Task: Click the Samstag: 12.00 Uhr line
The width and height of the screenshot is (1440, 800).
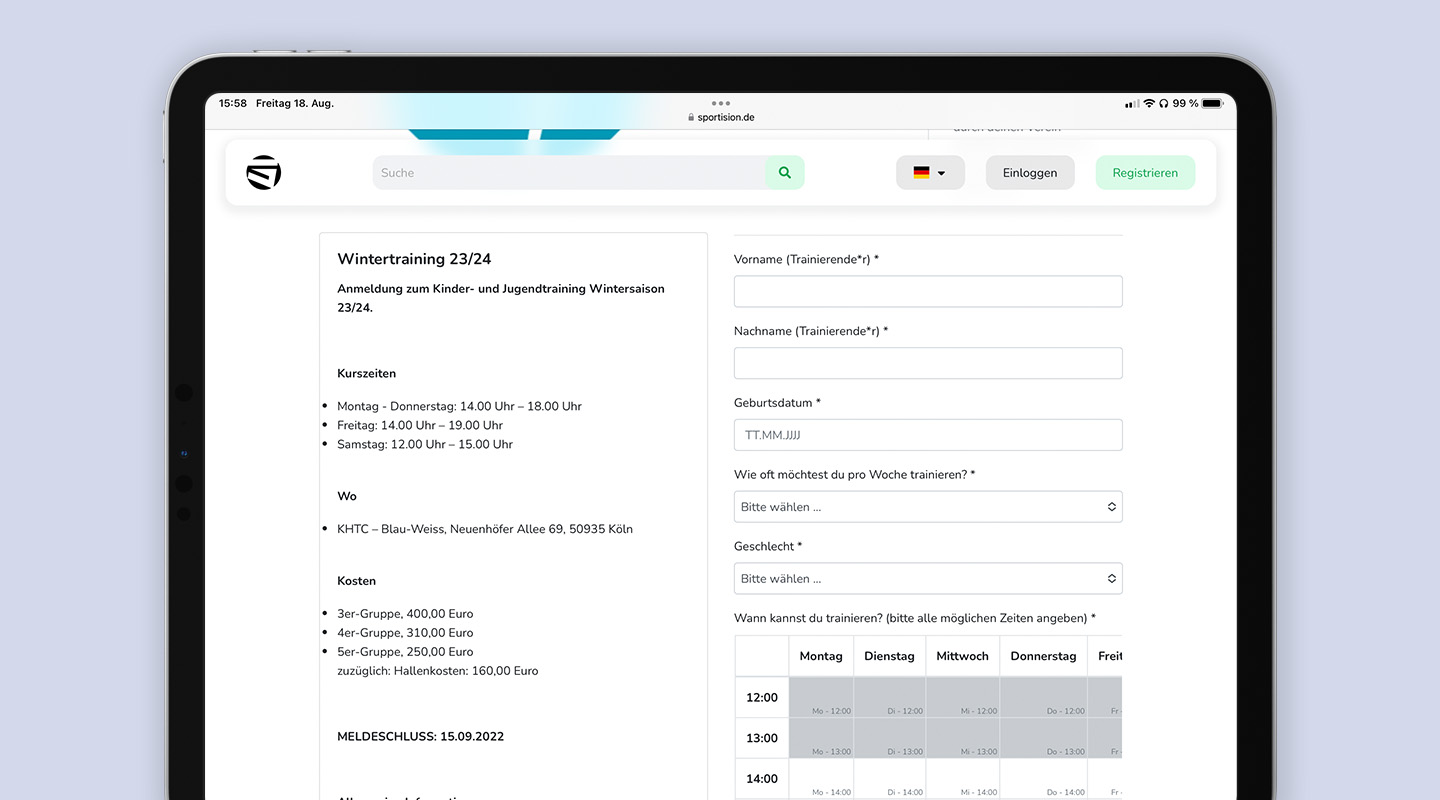Action: coord(425,444)
